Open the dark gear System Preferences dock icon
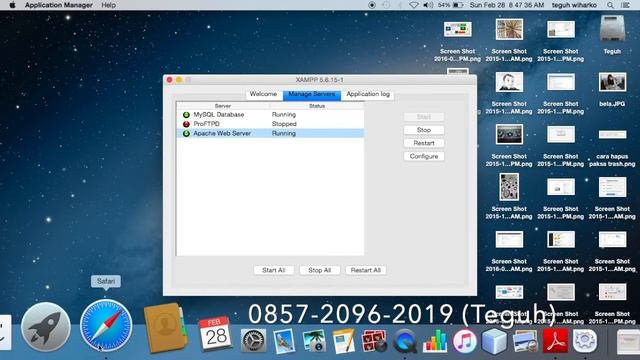 point(253,341)
